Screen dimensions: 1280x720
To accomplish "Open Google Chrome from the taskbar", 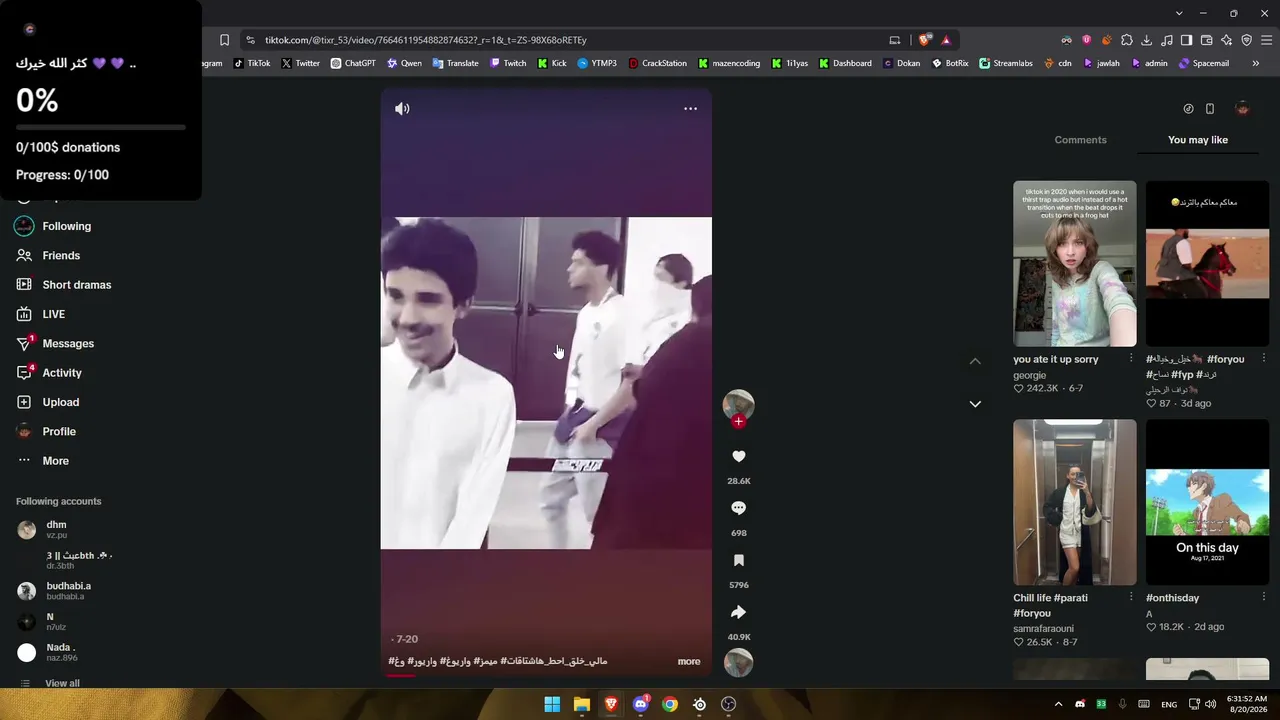I will (x=670, y=704).
